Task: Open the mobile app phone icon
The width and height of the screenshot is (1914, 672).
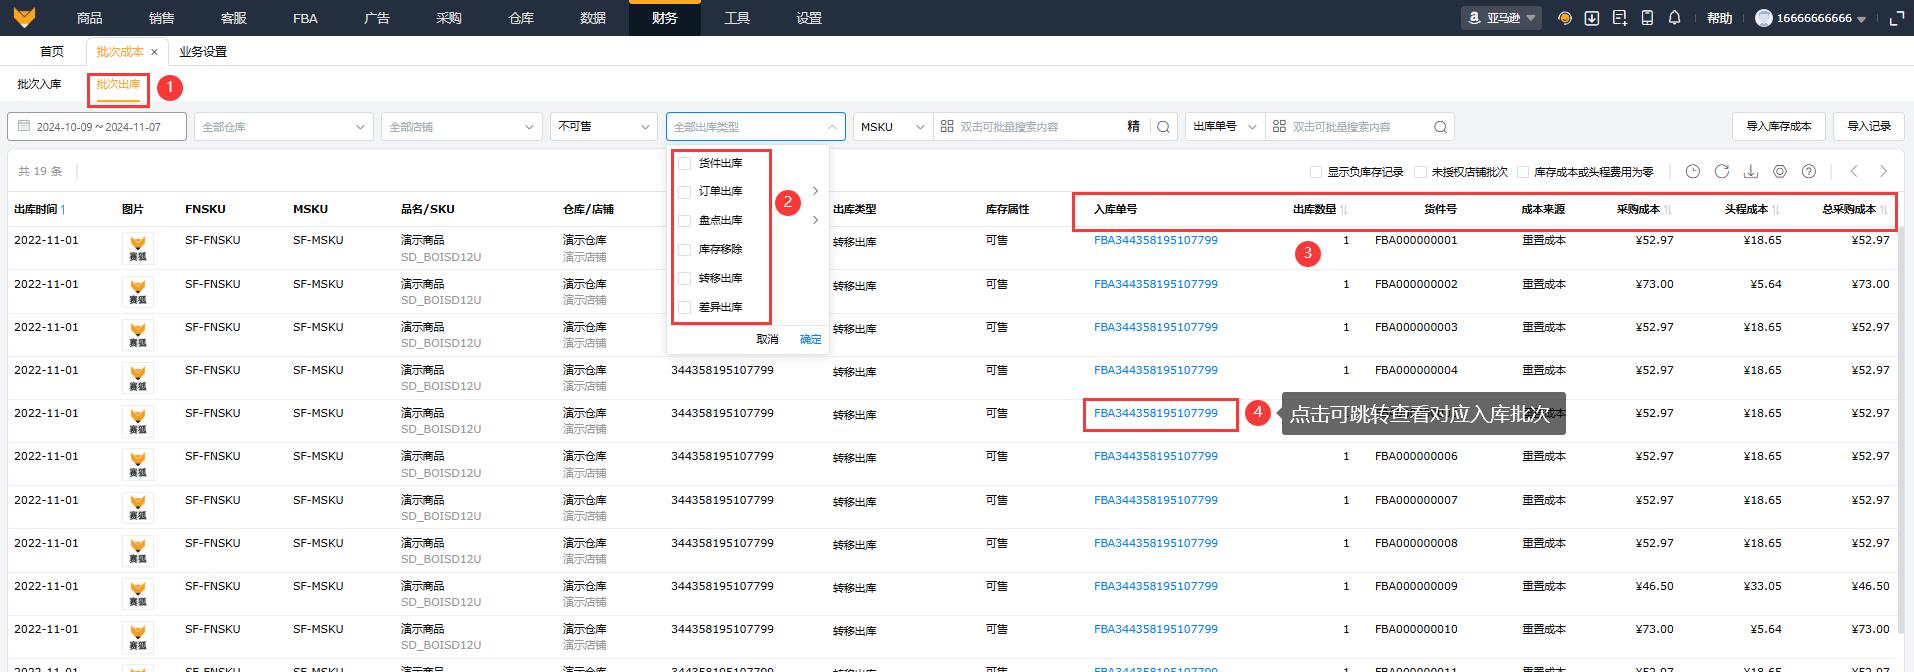Action: [x=1647, y=18]
